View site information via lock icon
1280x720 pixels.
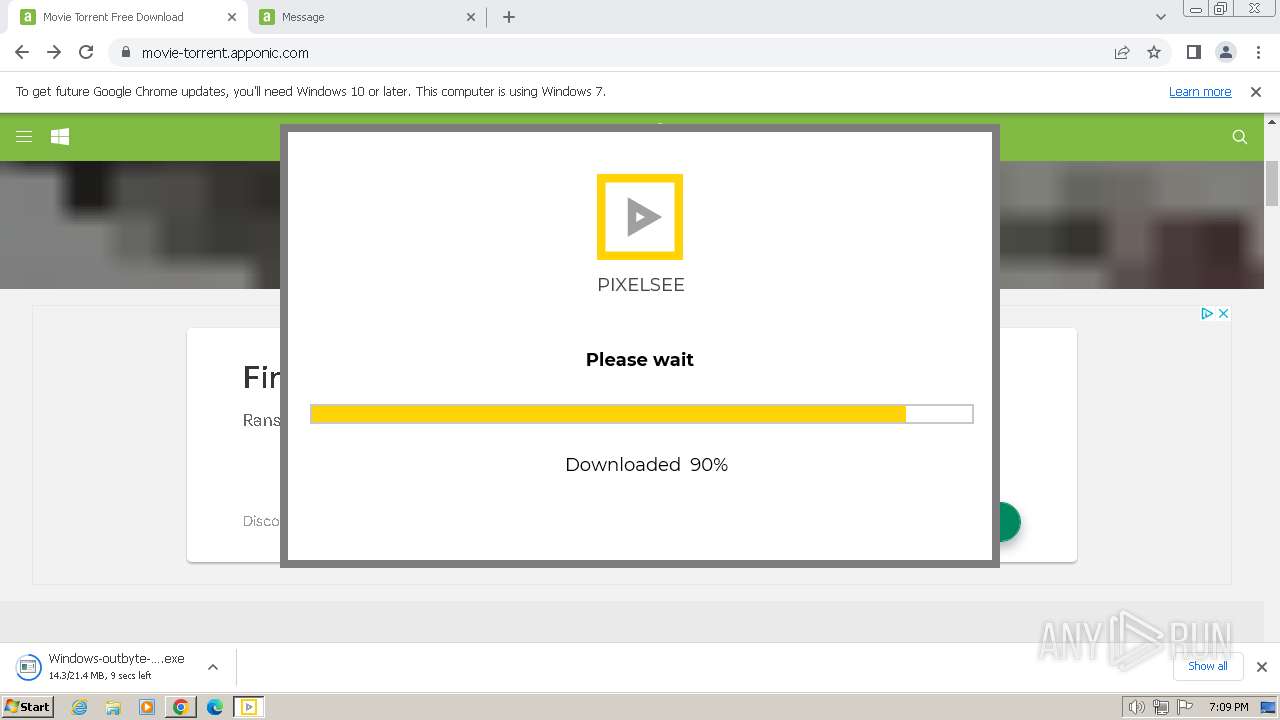[x=126, y=53]
